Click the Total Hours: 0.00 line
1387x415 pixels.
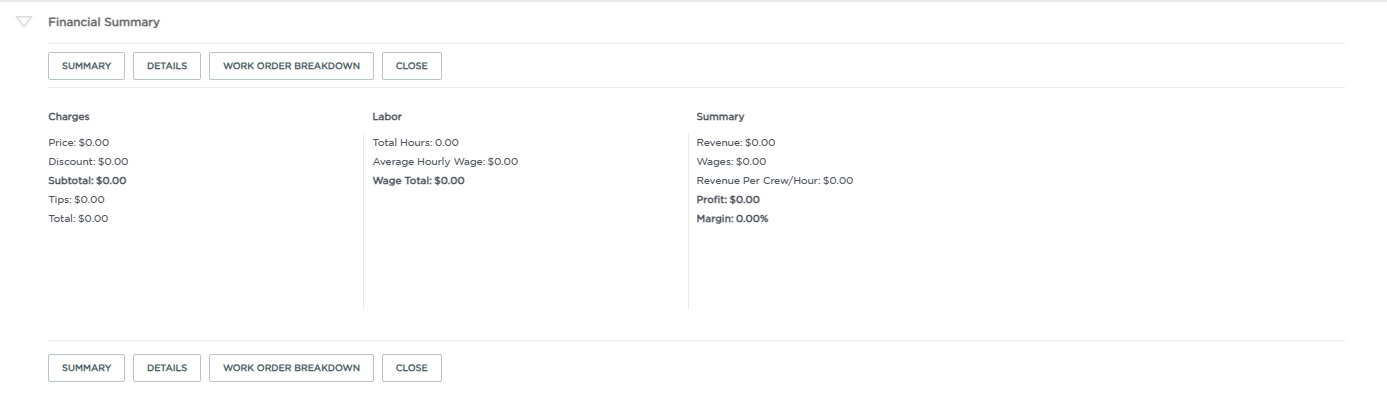click(416, 143)
